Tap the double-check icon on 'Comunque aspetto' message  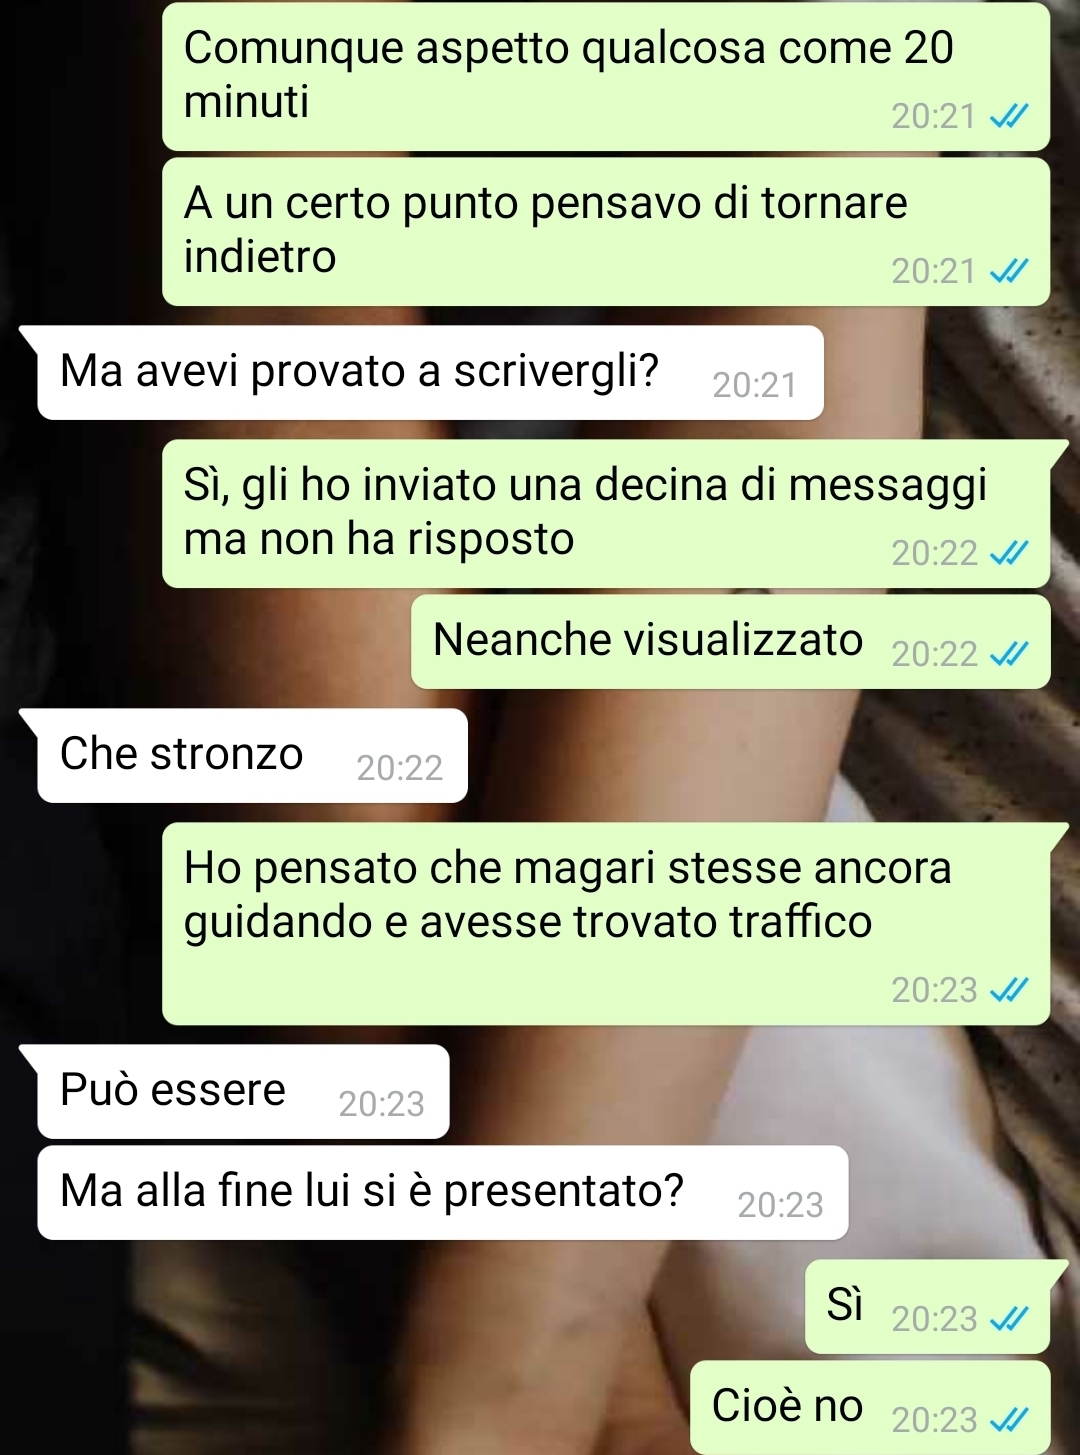[1008, 117]
